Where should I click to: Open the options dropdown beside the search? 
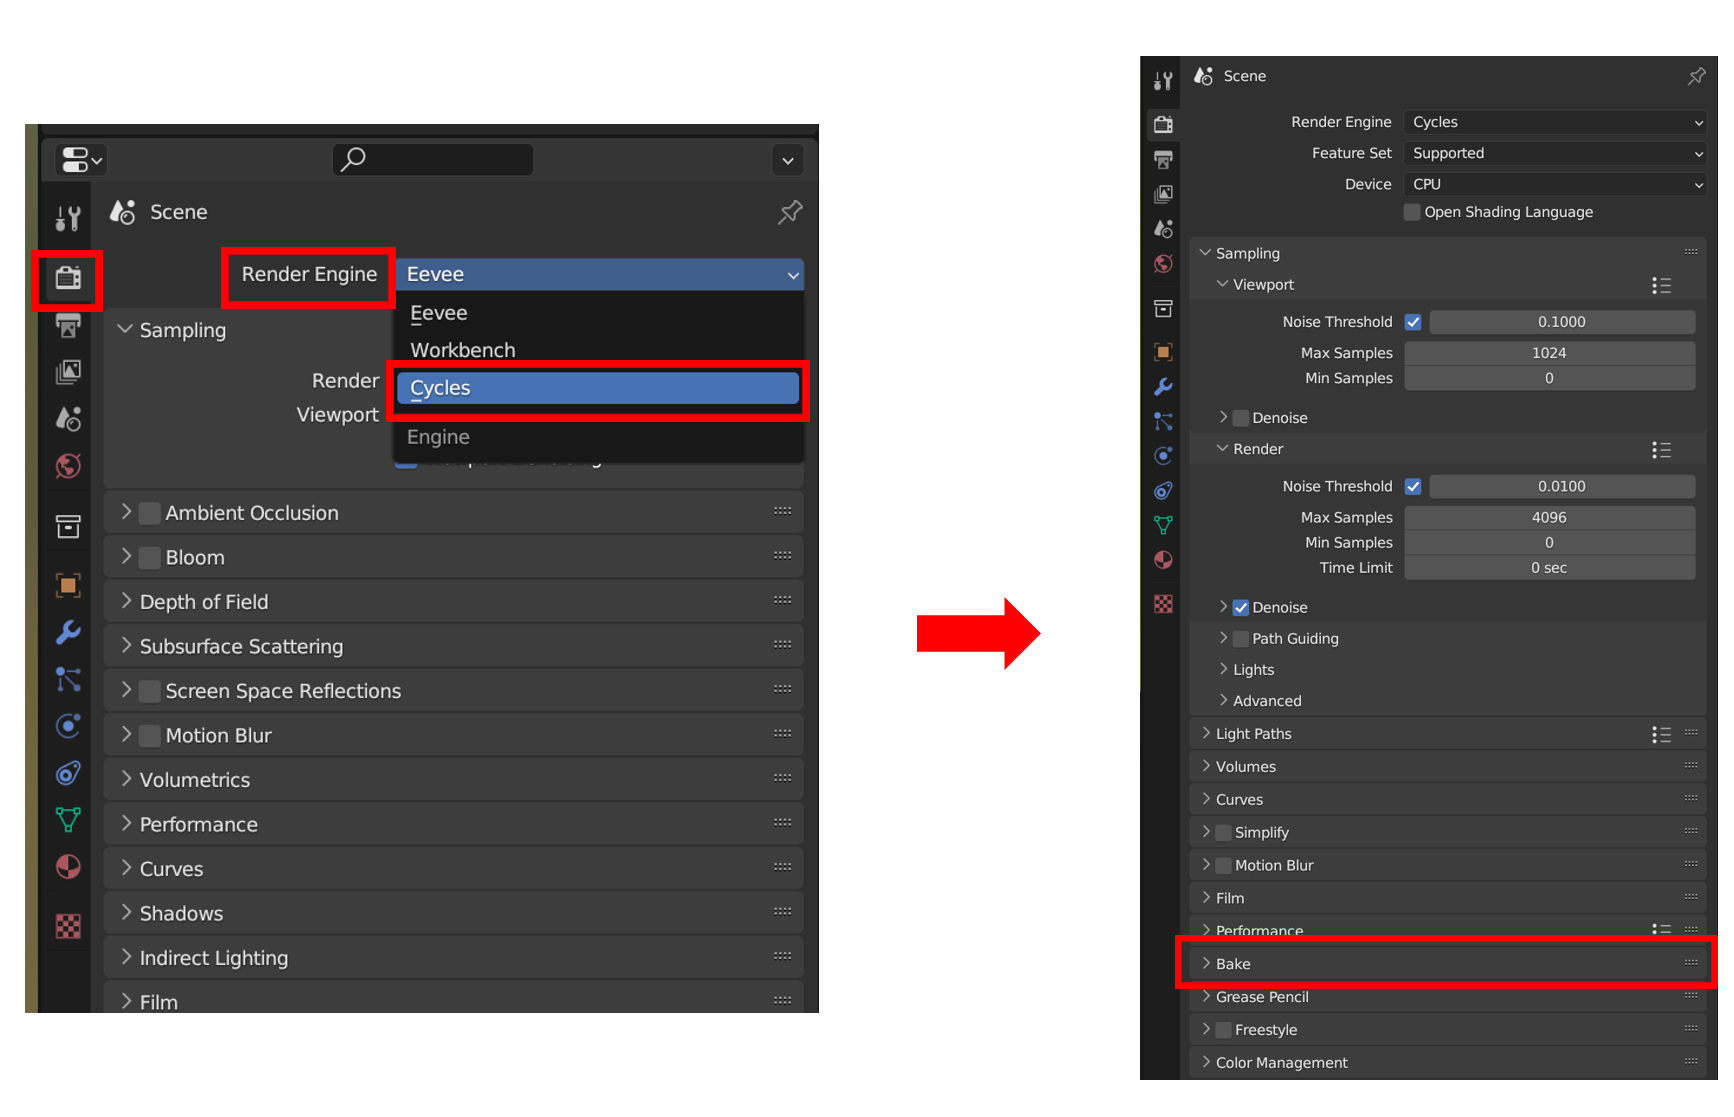pyautogui.click(x=788, y=160)
